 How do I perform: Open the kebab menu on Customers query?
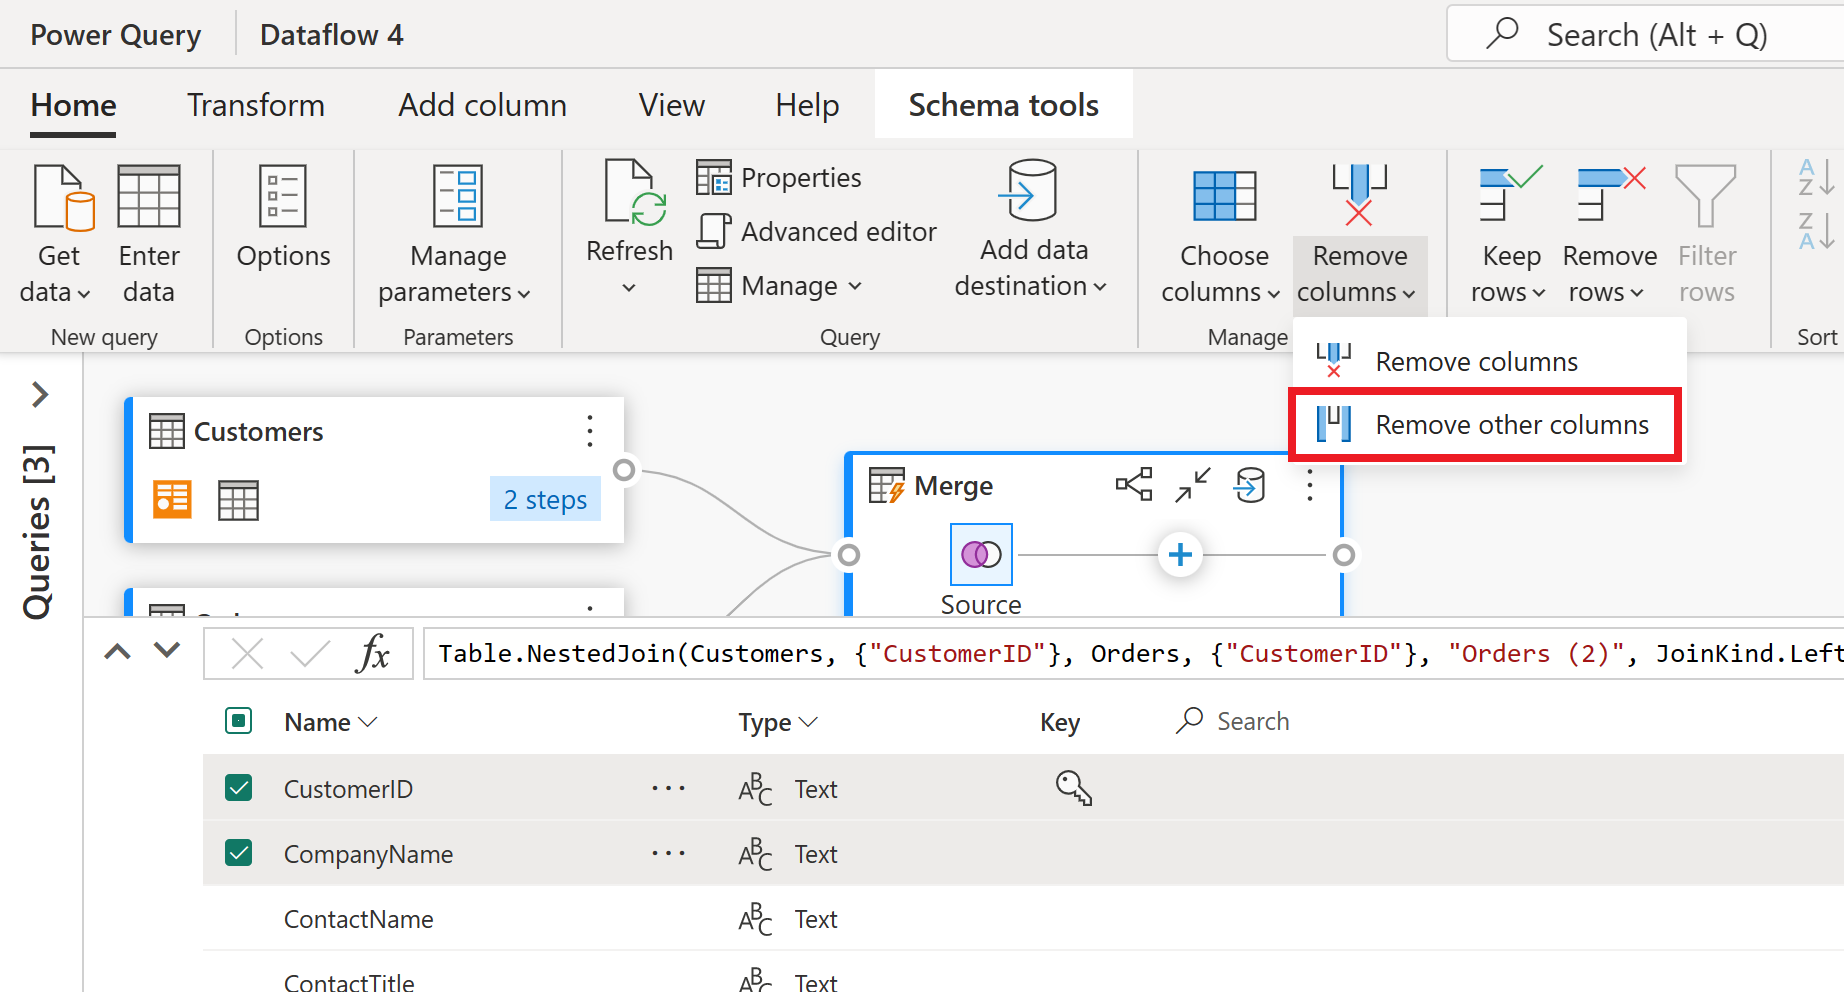coord(589,431)
